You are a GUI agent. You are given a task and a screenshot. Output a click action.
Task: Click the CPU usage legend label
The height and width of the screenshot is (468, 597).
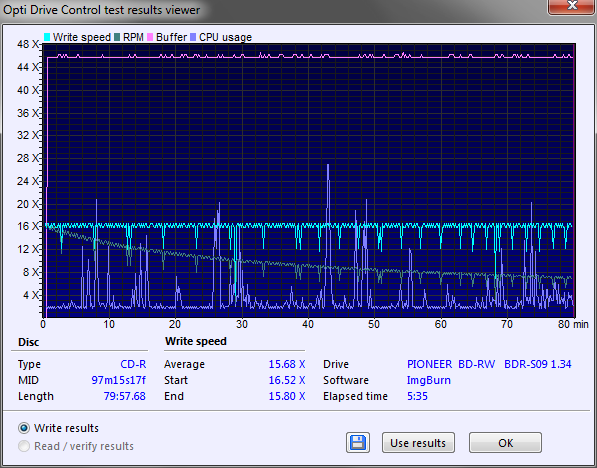225,37
